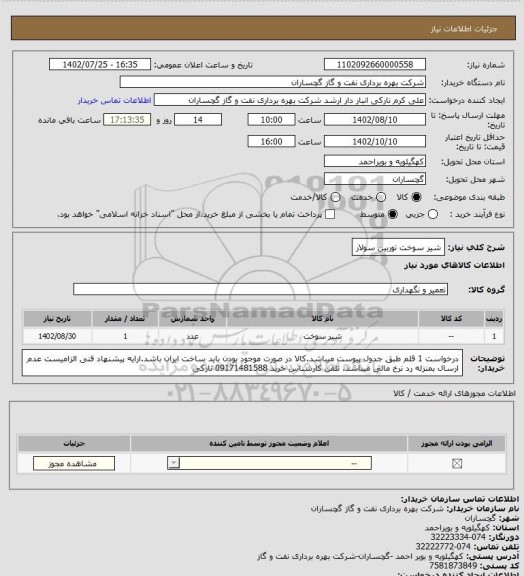Click the اطلاعات تماس سازمان خریدار heading

(460, 499)
